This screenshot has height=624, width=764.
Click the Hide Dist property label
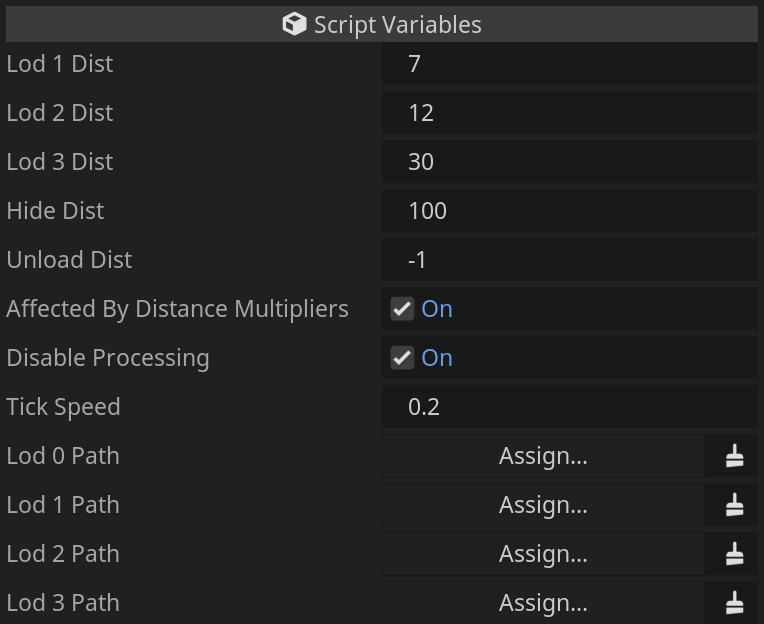[x=55, y=211]
